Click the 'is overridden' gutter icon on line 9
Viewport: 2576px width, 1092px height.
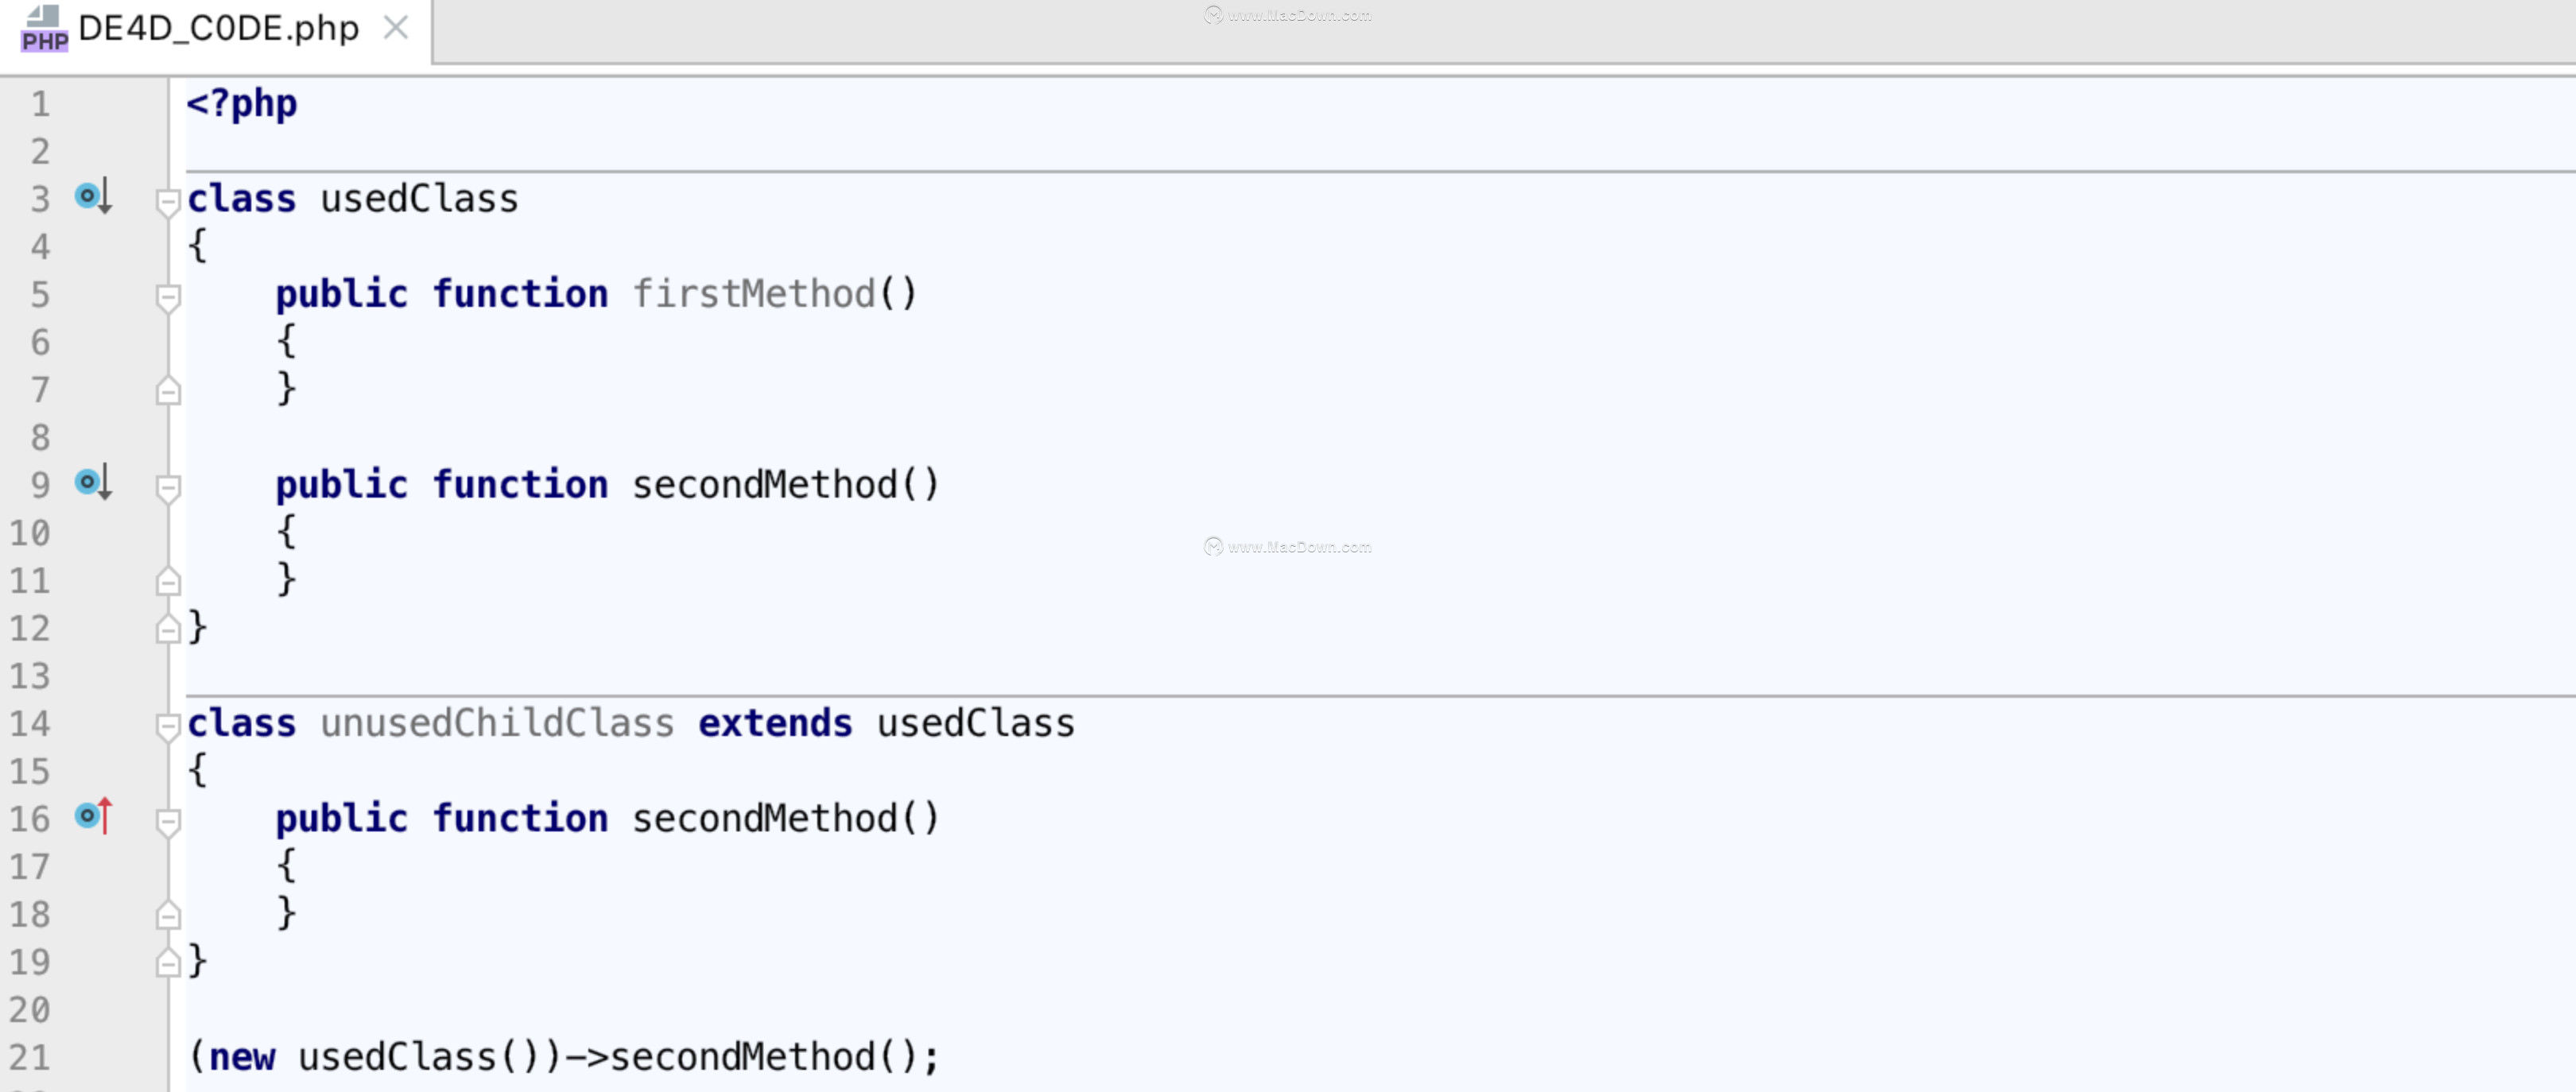[94, 483]
